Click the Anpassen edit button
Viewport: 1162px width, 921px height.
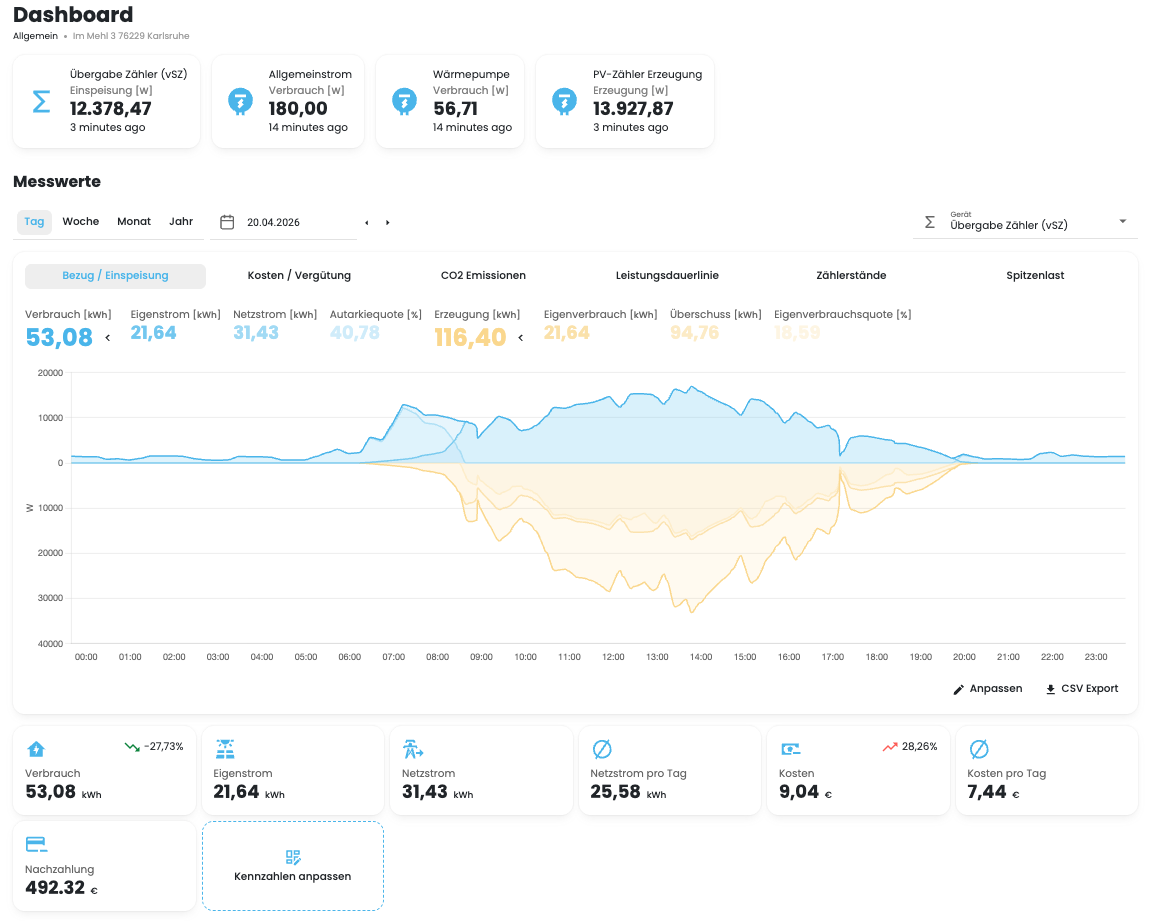click(x=988, y=689)
